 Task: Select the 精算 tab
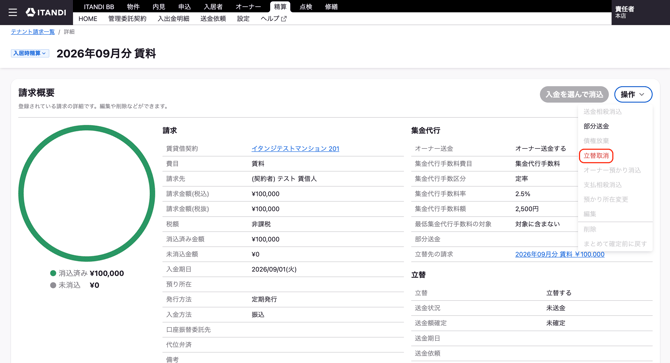coord(280,6)
